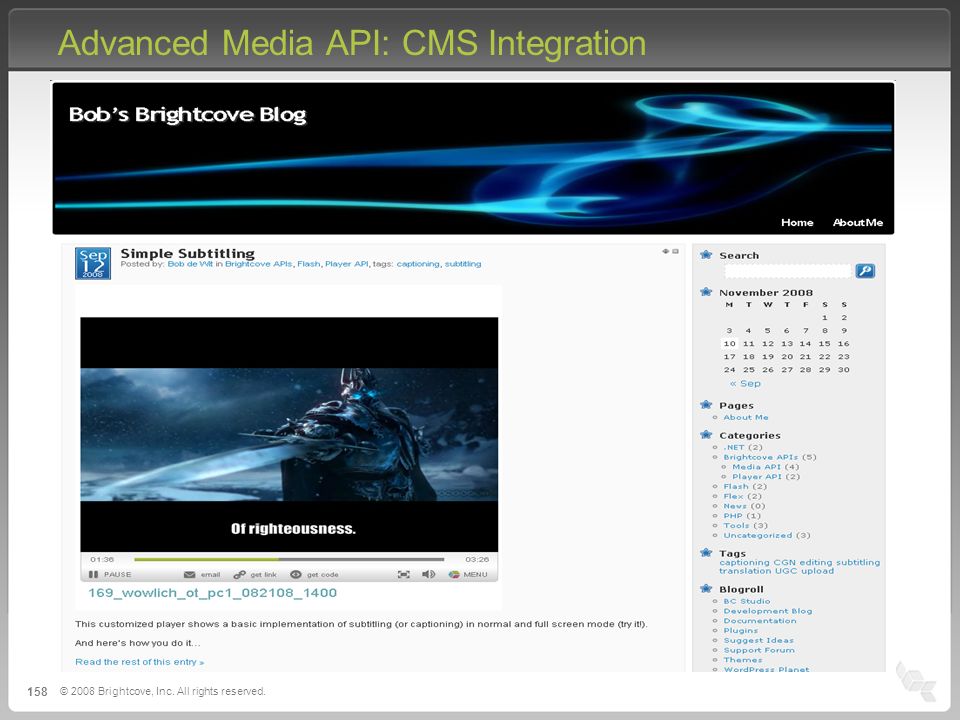Open the Flex category
Viewport: 960px width, 720px height.
pyautogui.click(x=733, y=497)
